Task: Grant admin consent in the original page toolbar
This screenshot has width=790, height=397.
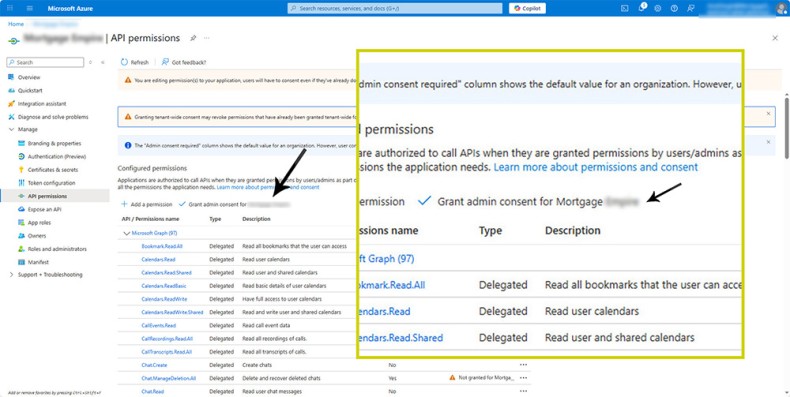Action: (x=235, y=205)
